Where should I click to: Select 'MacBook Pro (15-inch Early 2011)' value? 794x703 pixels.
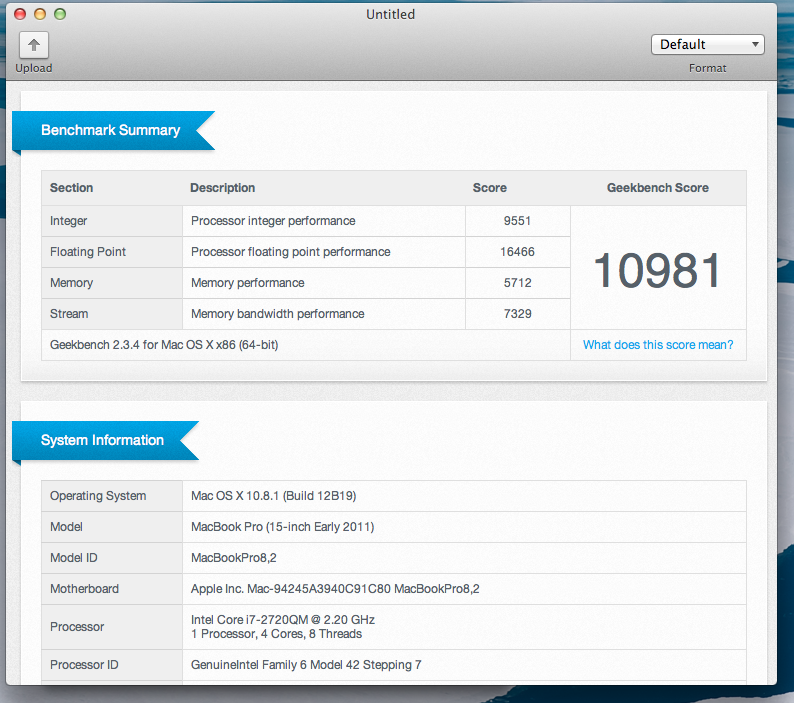click(283, 527)
